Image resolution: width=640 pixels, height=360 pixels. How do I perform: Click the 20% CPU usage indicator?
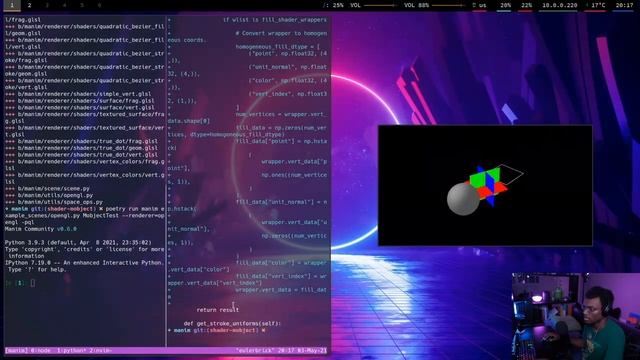505,5
